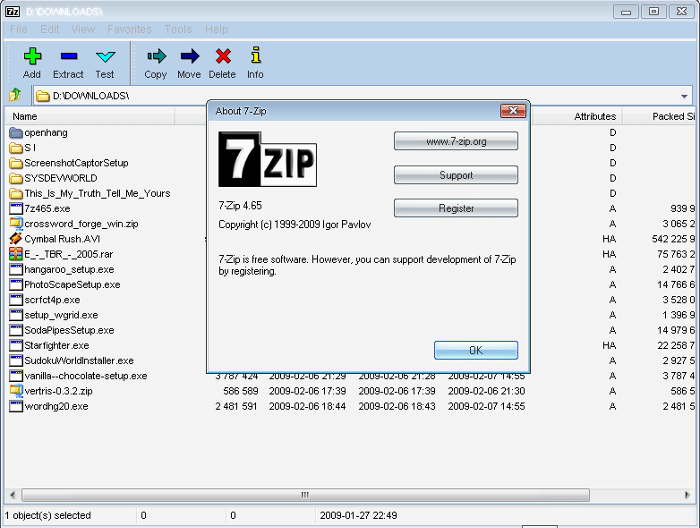The width and height of the screenshot is (700, 528).
Task: Click the Copy toolbar icon
Action: 155,57
